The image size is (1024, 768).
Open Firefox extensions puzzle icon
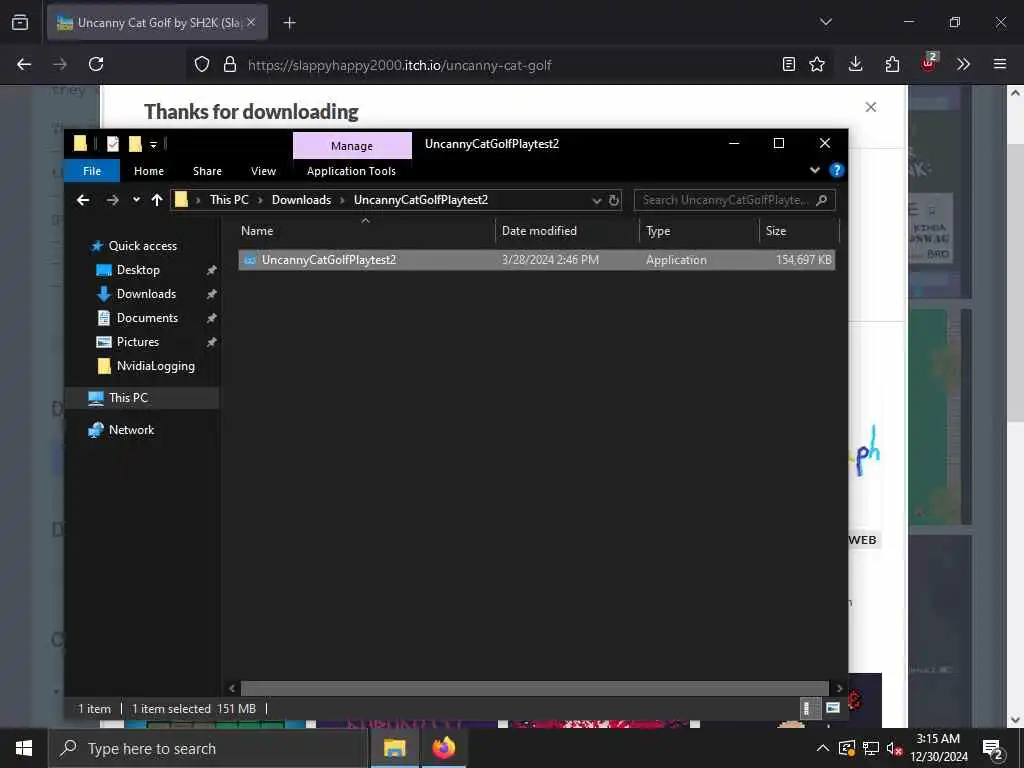pos(892,64)
